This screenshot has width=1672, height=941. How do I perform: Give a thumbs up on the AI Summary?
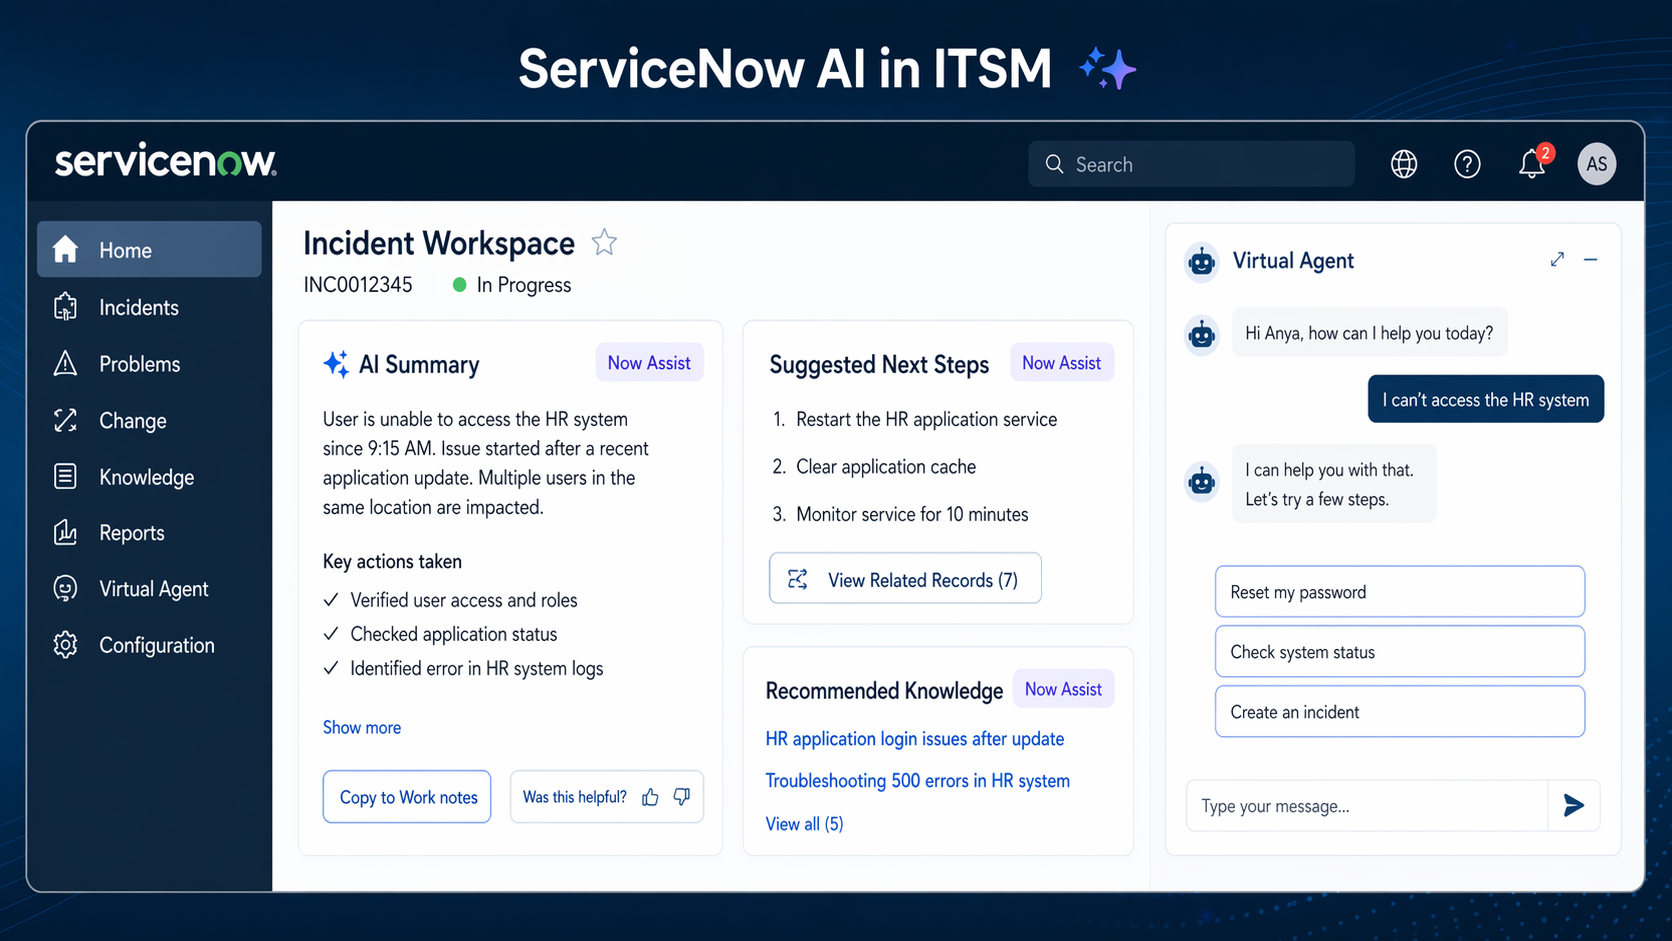[650, 796]
